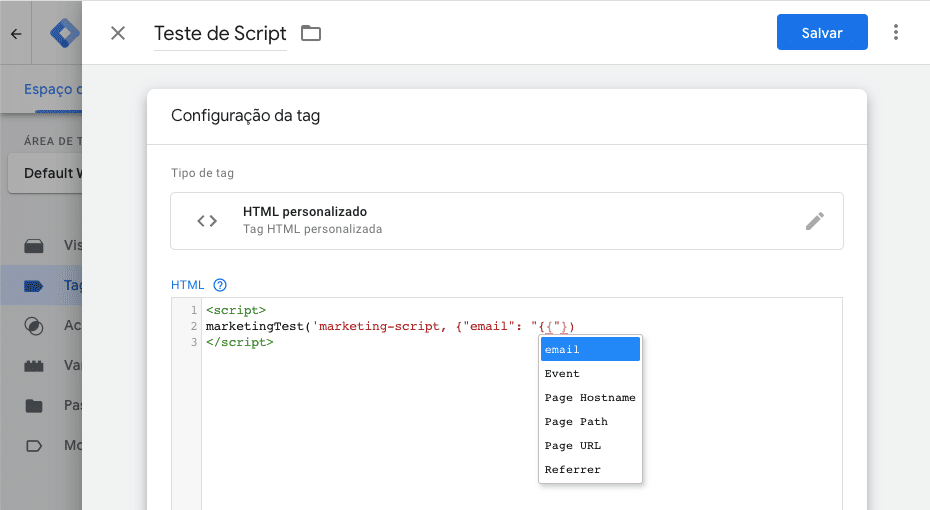Click the code brackets HTML tag icon

click(207, 221)
